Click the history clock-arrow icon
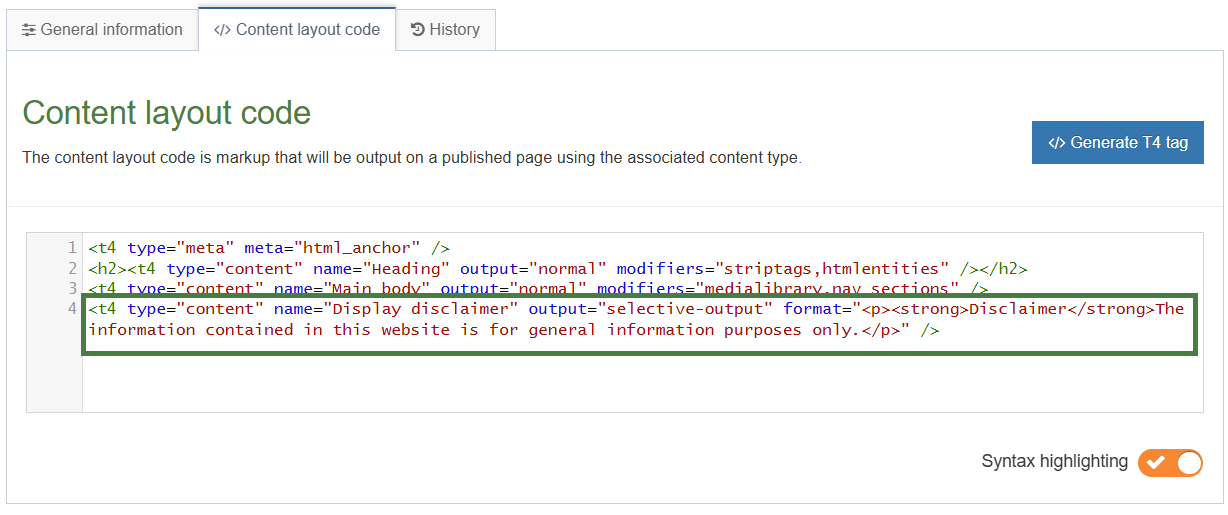This screenshot has height=515, width=1228. pos(418,30)
